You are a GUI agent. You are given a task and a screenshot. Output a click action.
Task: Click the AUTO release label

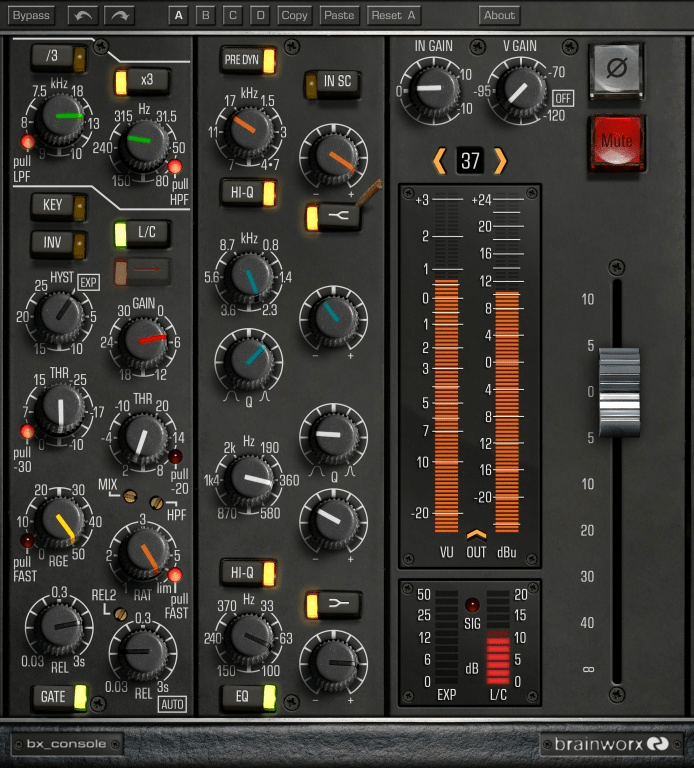coord(172,705)
